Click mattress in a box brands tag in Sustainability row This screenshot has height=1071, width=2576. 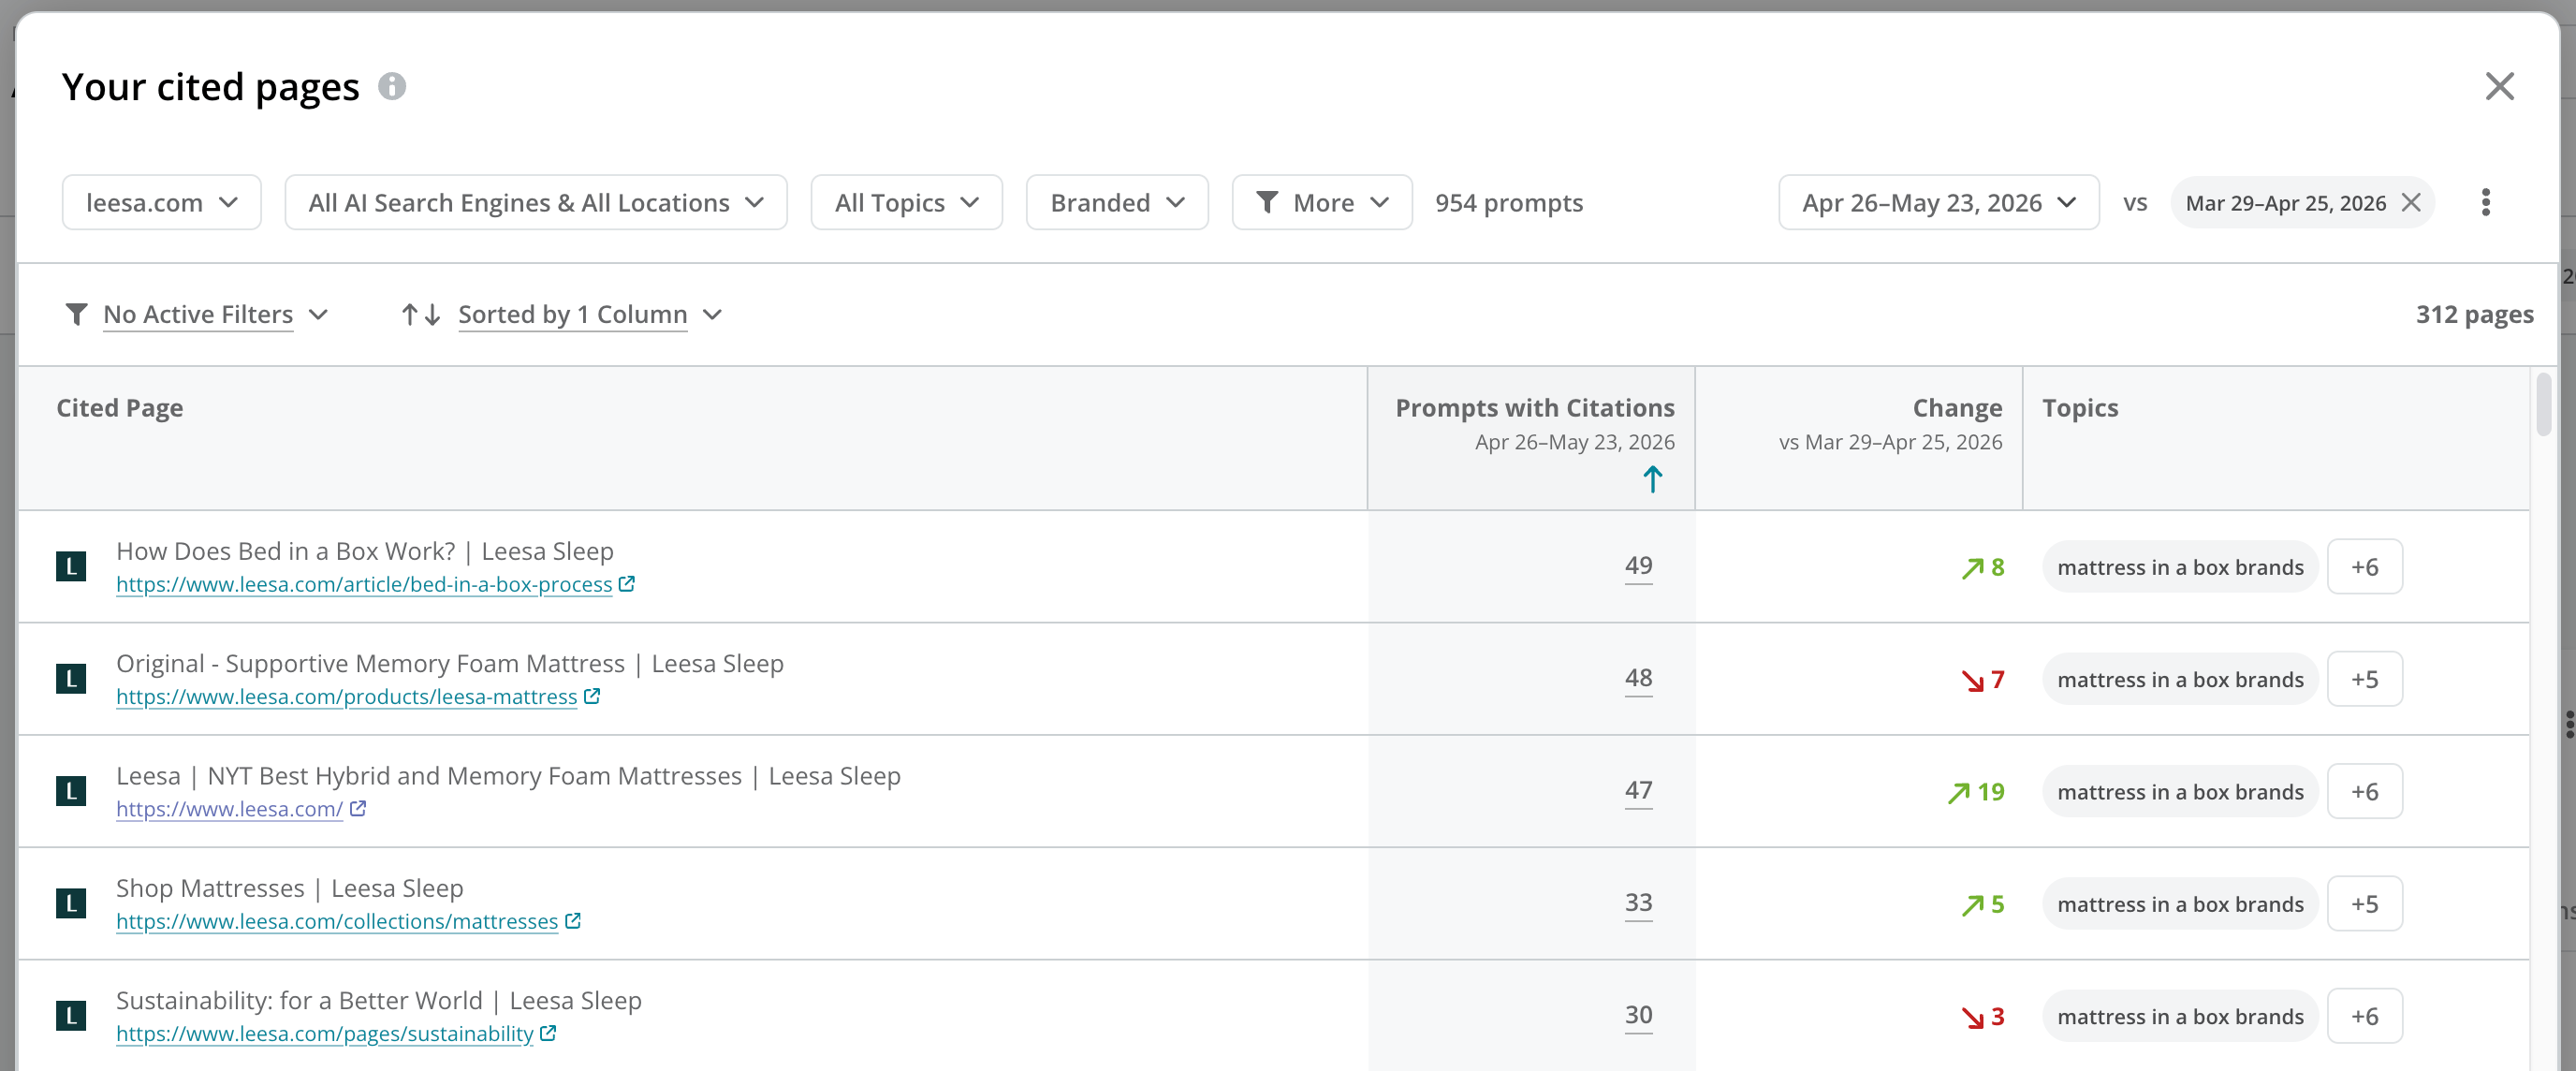click(2180, 1016)
